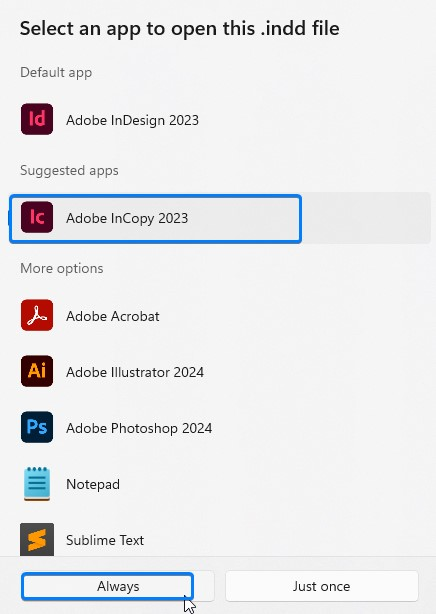This screenshot has width=436, height=614.
Task: Choose the Sublime Text entry
Action: click(219, 540)
